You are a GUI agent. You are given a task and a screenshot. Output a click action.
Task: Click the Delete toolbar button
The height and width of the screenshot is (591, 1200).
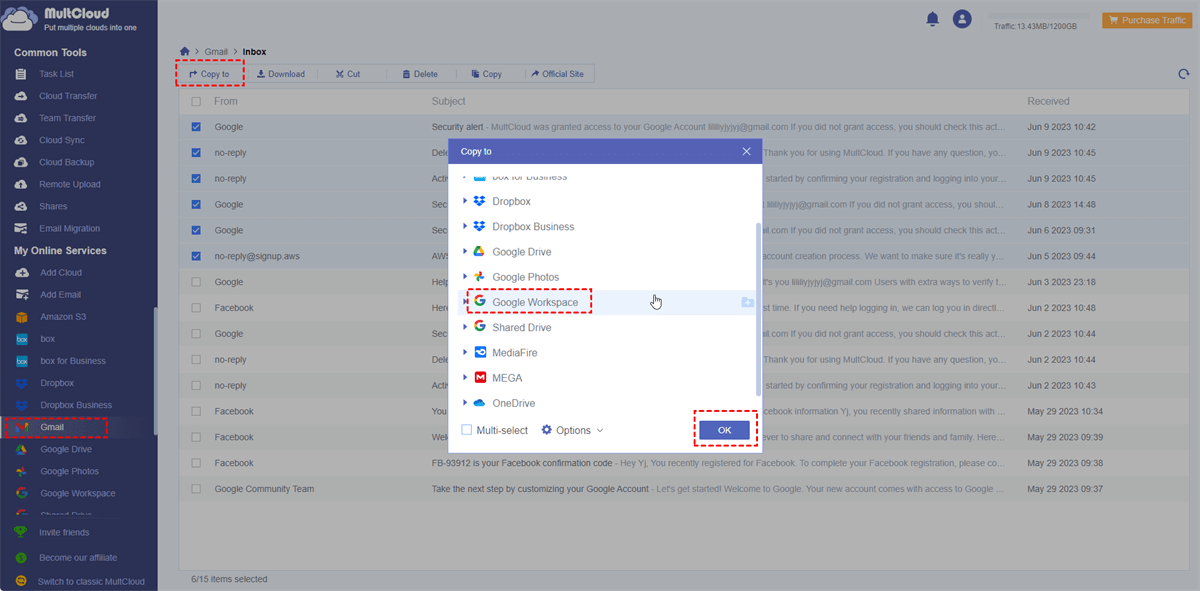420,74
